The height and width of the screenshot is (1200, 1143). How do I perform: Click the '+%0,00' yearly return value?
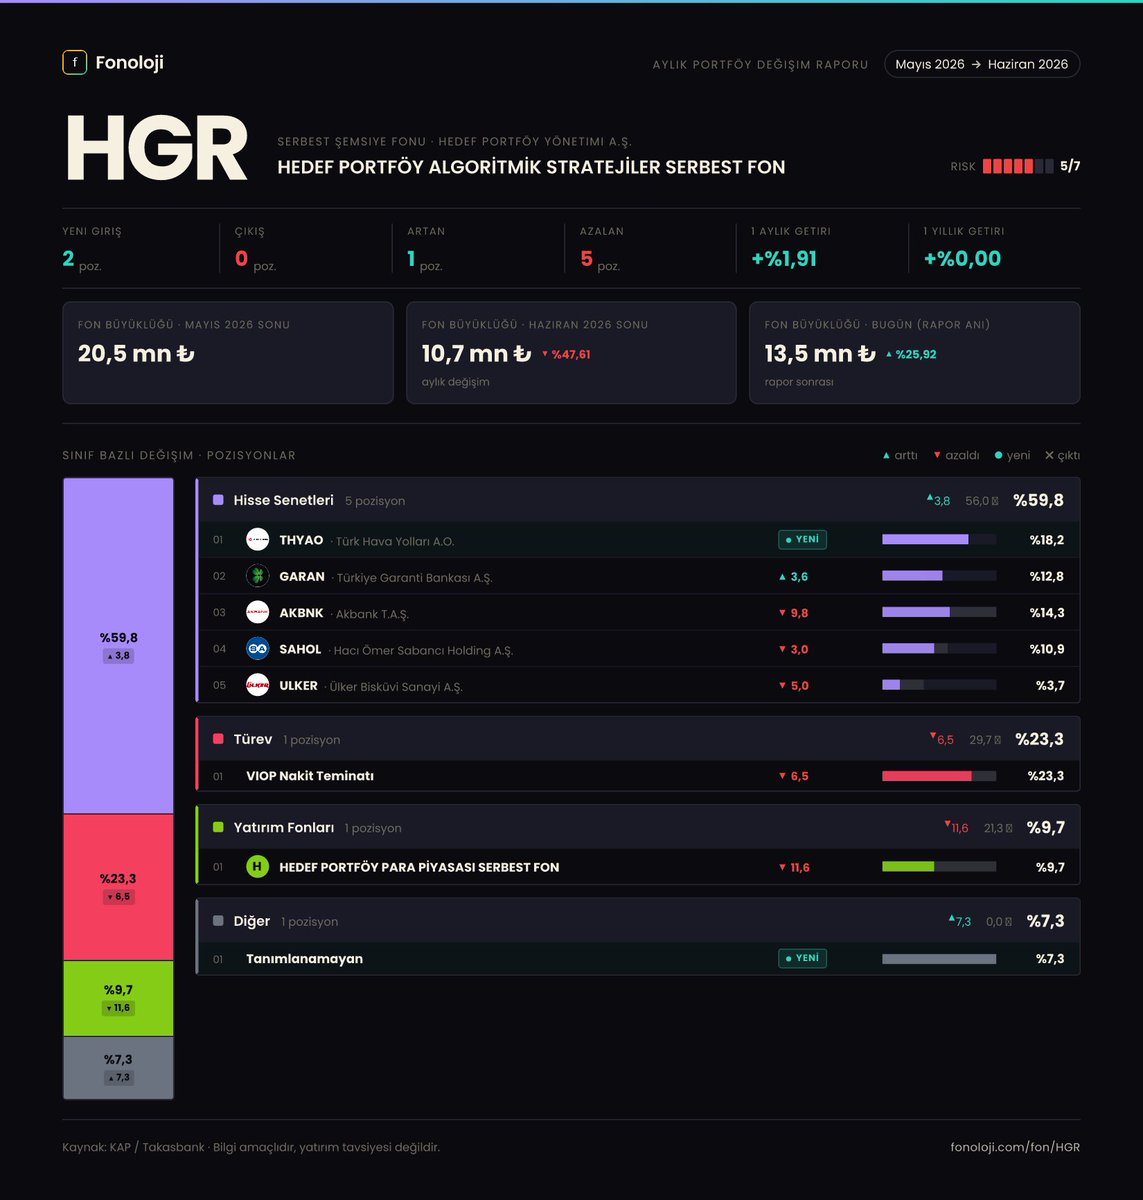962,258
